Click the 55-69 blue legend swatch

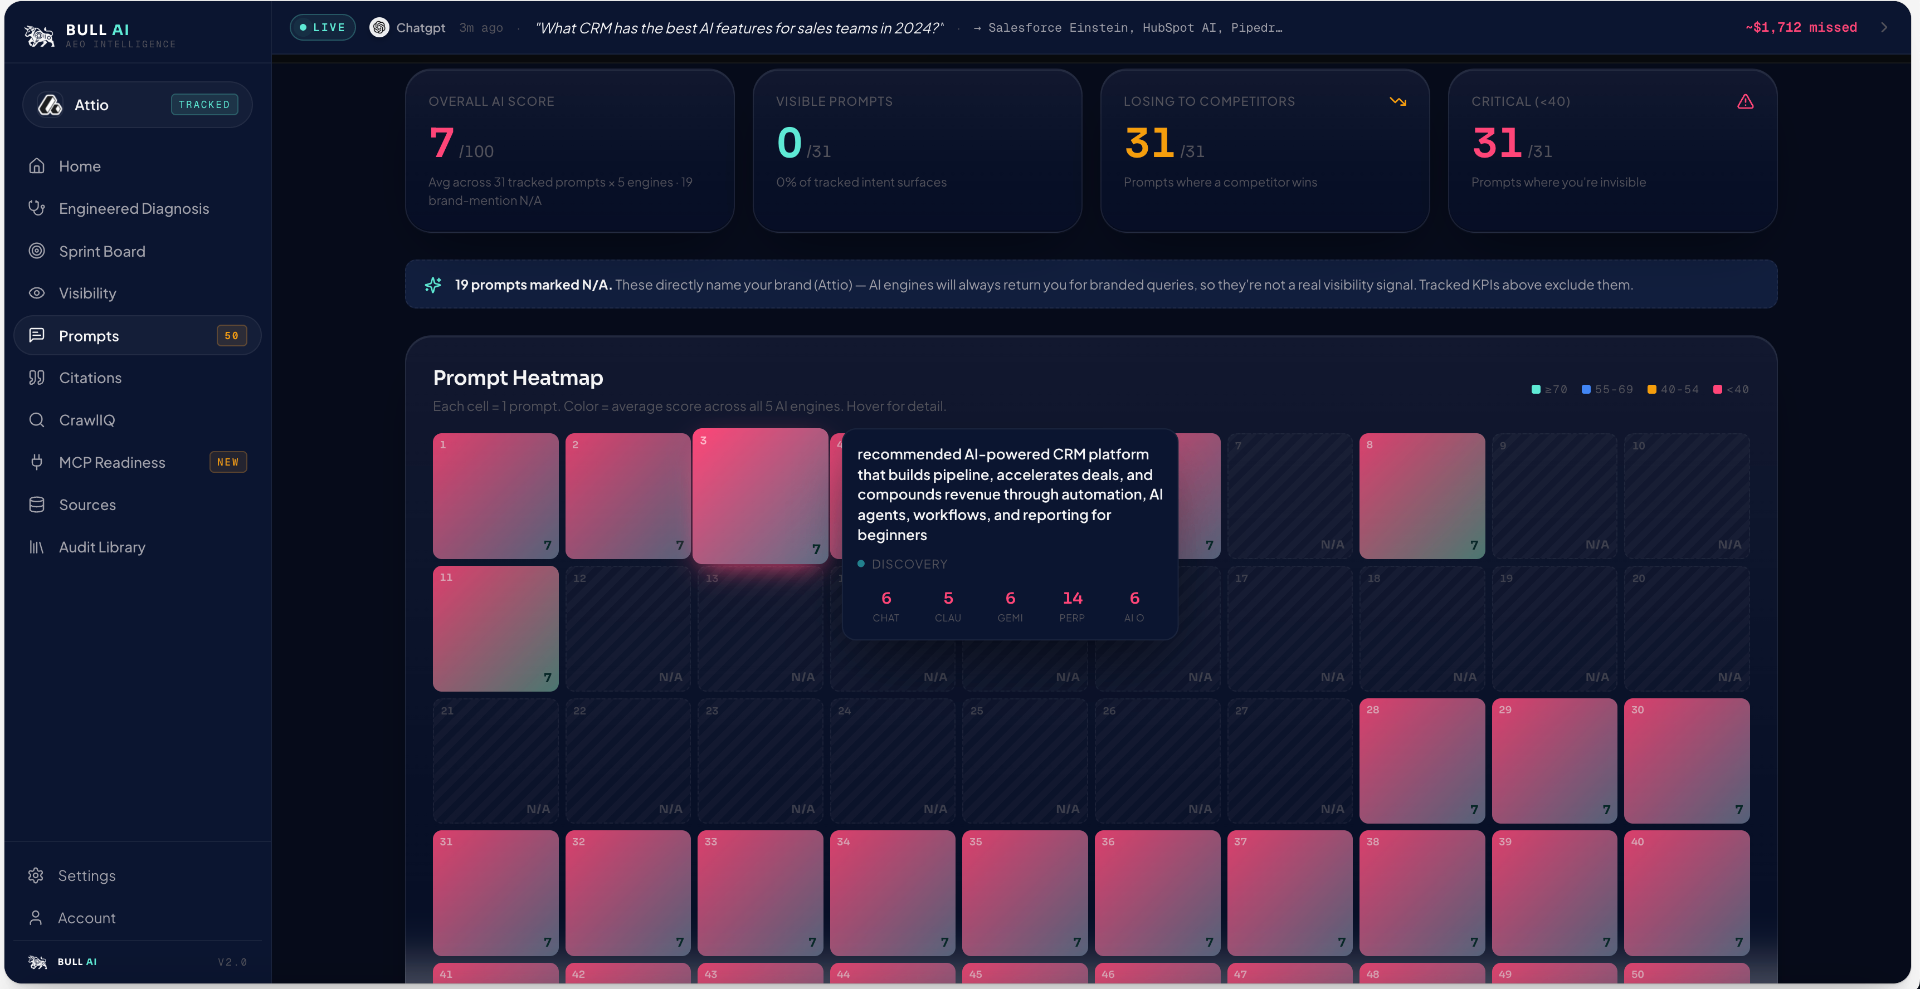[1586, 390]
